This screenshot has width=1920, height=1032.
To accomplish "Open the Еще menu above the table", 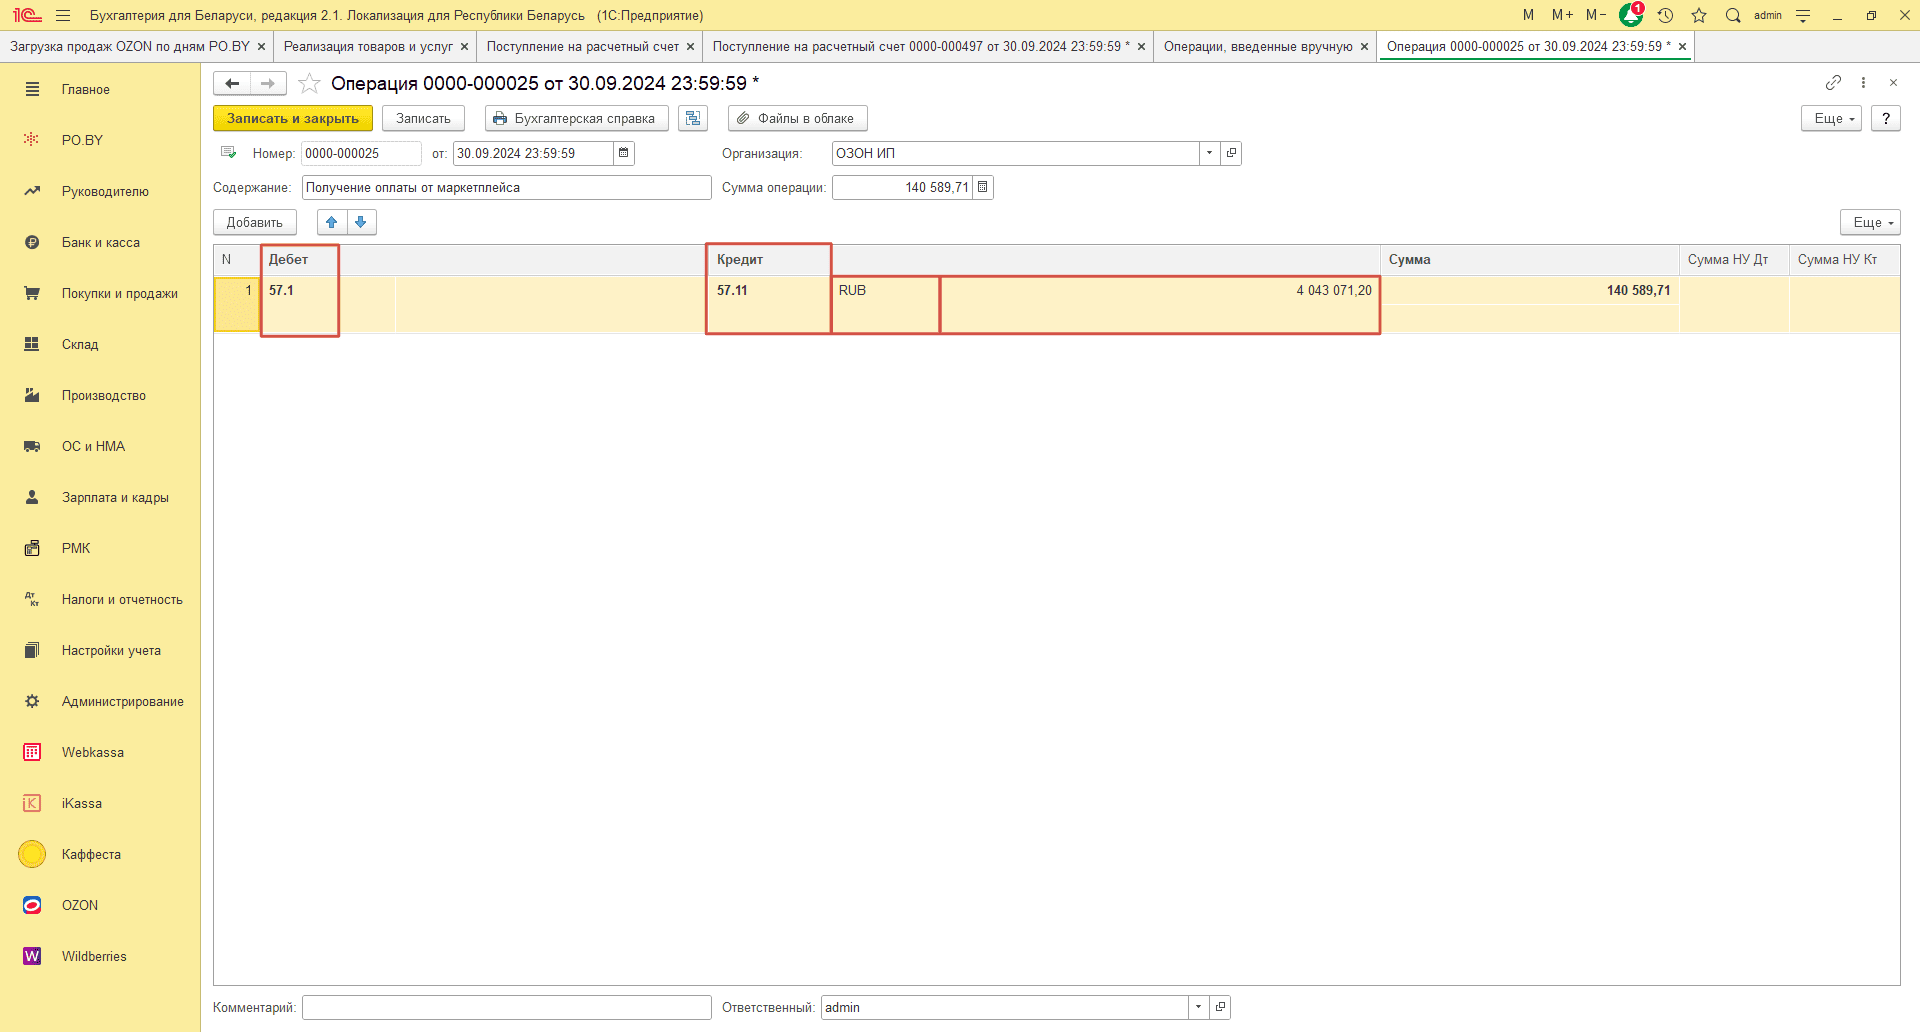I will (1870, 222).
